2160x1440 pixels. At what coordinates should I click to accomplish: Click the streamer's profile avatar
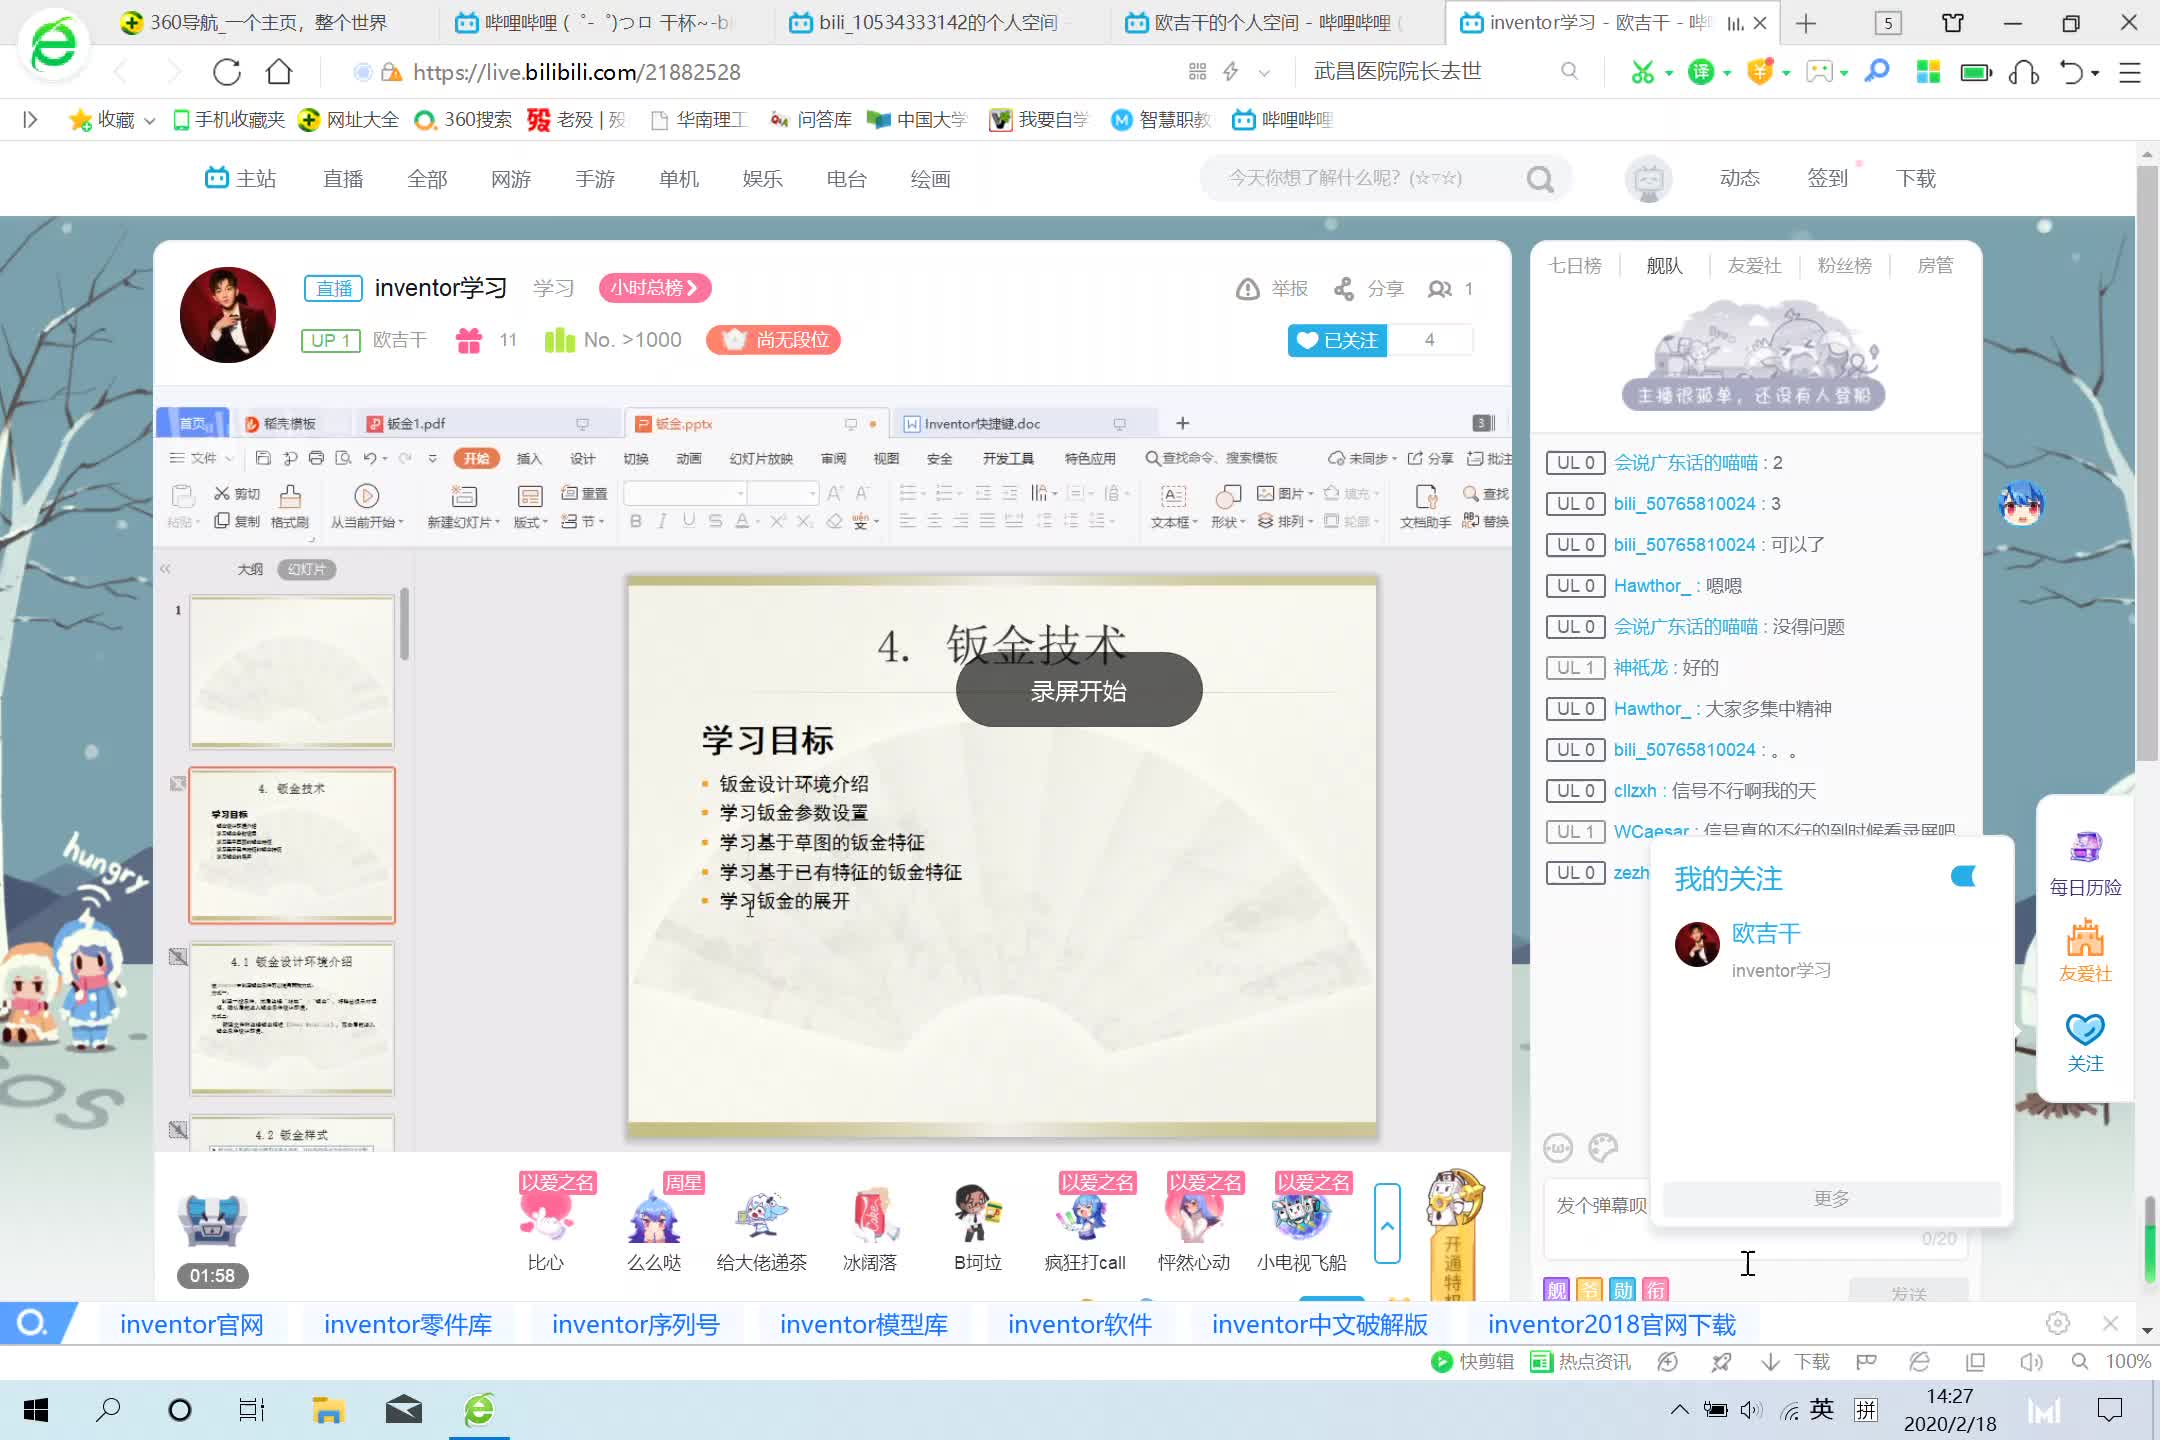tap(228, 314)
